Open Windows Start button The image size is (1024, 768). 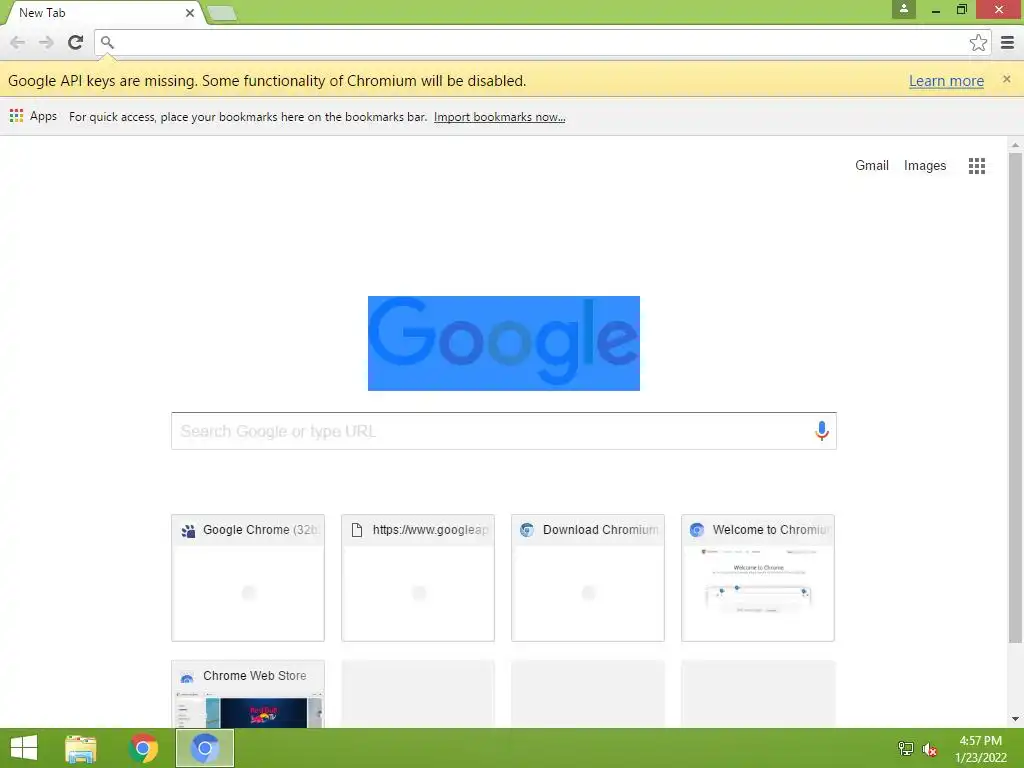coord(24,748)
